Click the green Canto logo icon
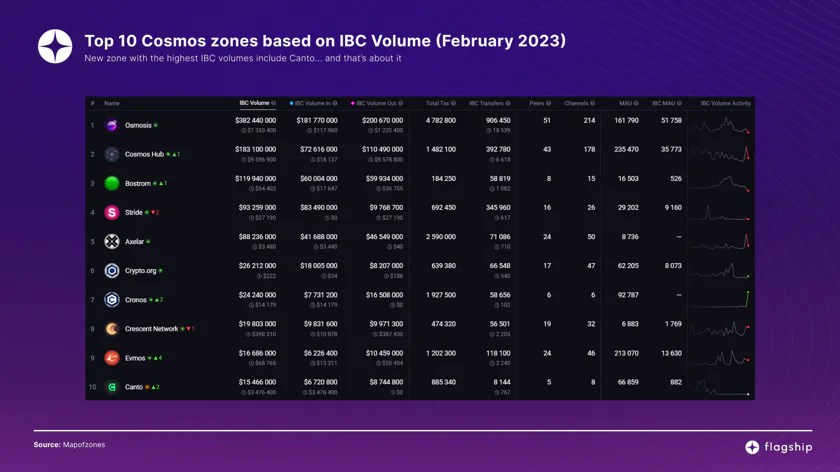Viewport: 840px width, 472px height. (111, 387)
